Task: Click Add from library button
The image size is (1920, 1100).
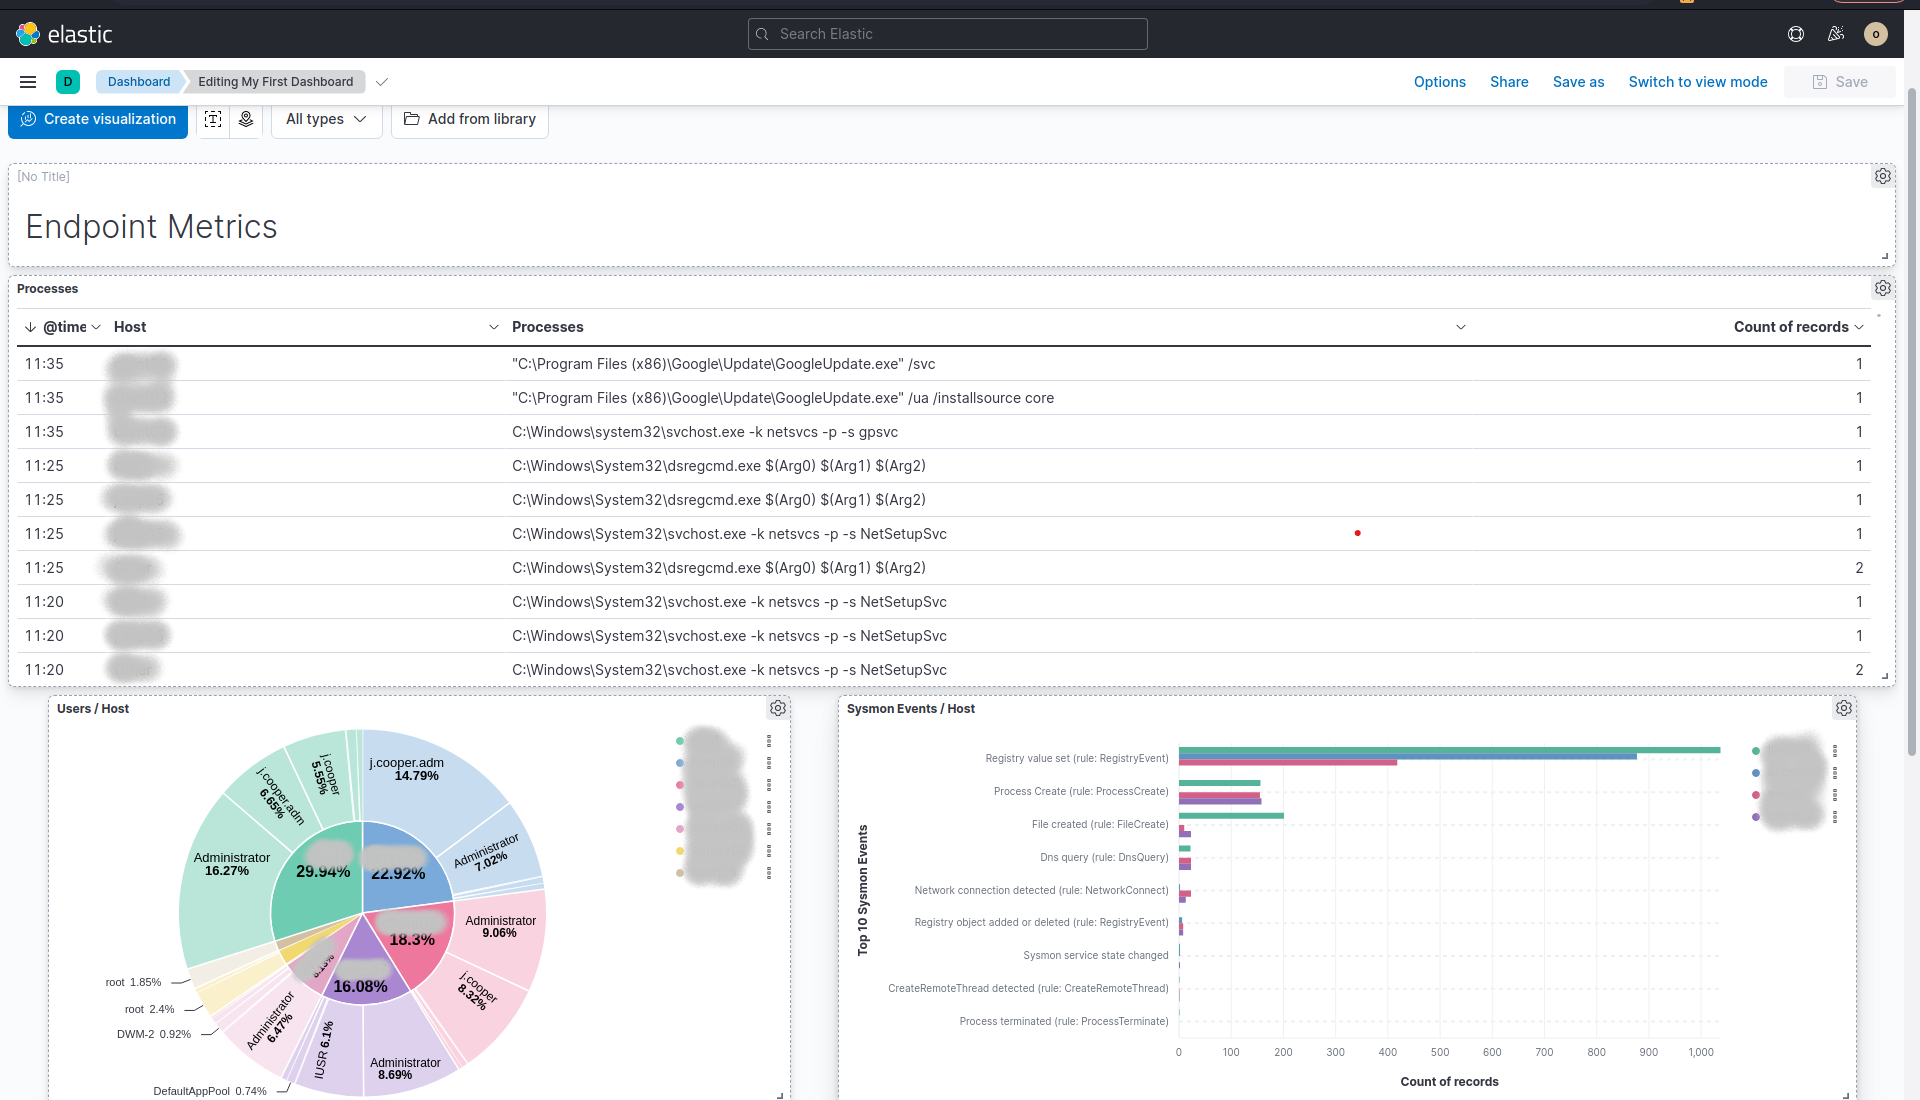Action: [x=470, y=119]
